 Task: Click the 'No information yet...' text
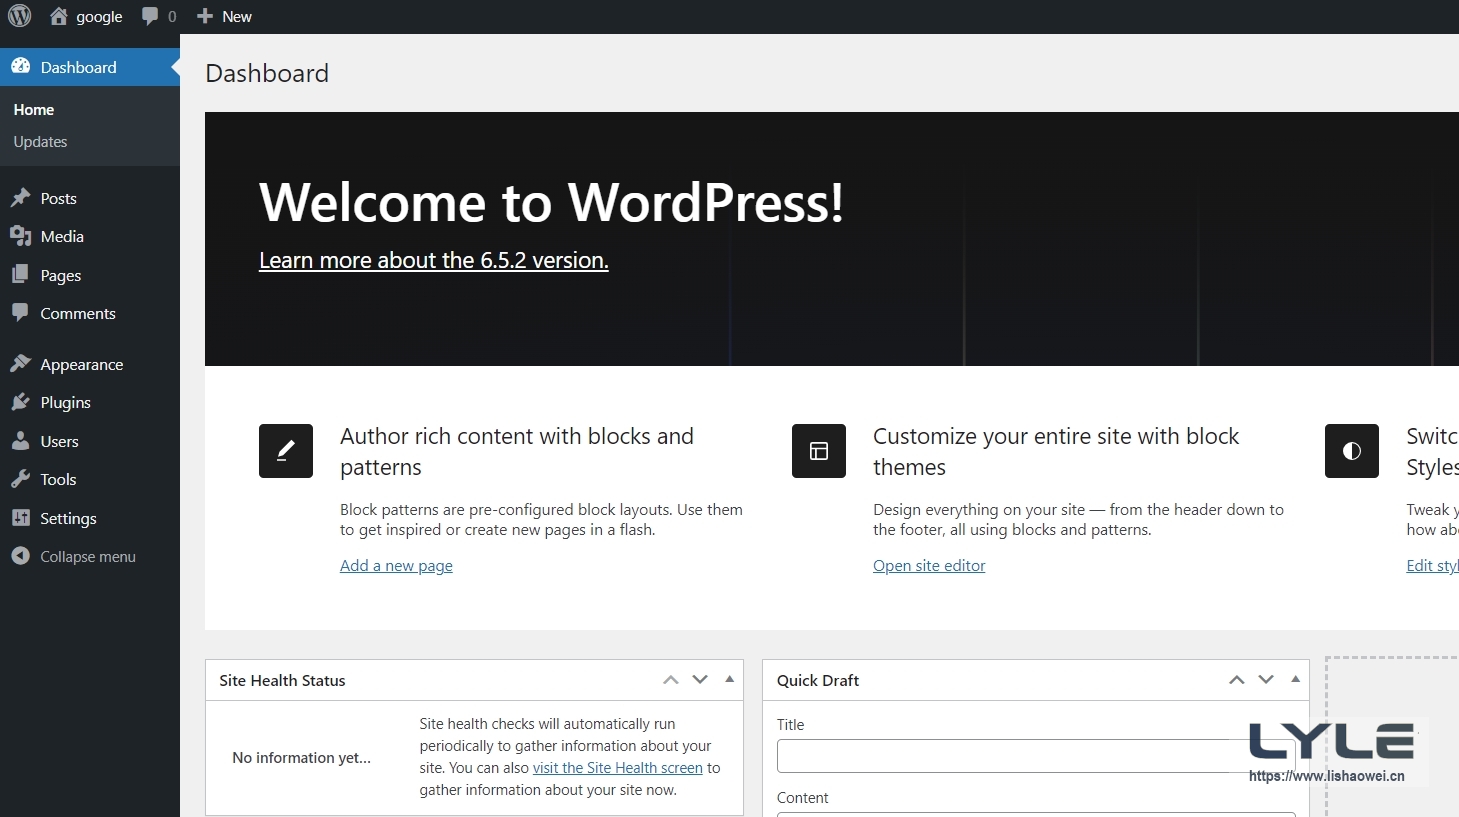point(301,758)
